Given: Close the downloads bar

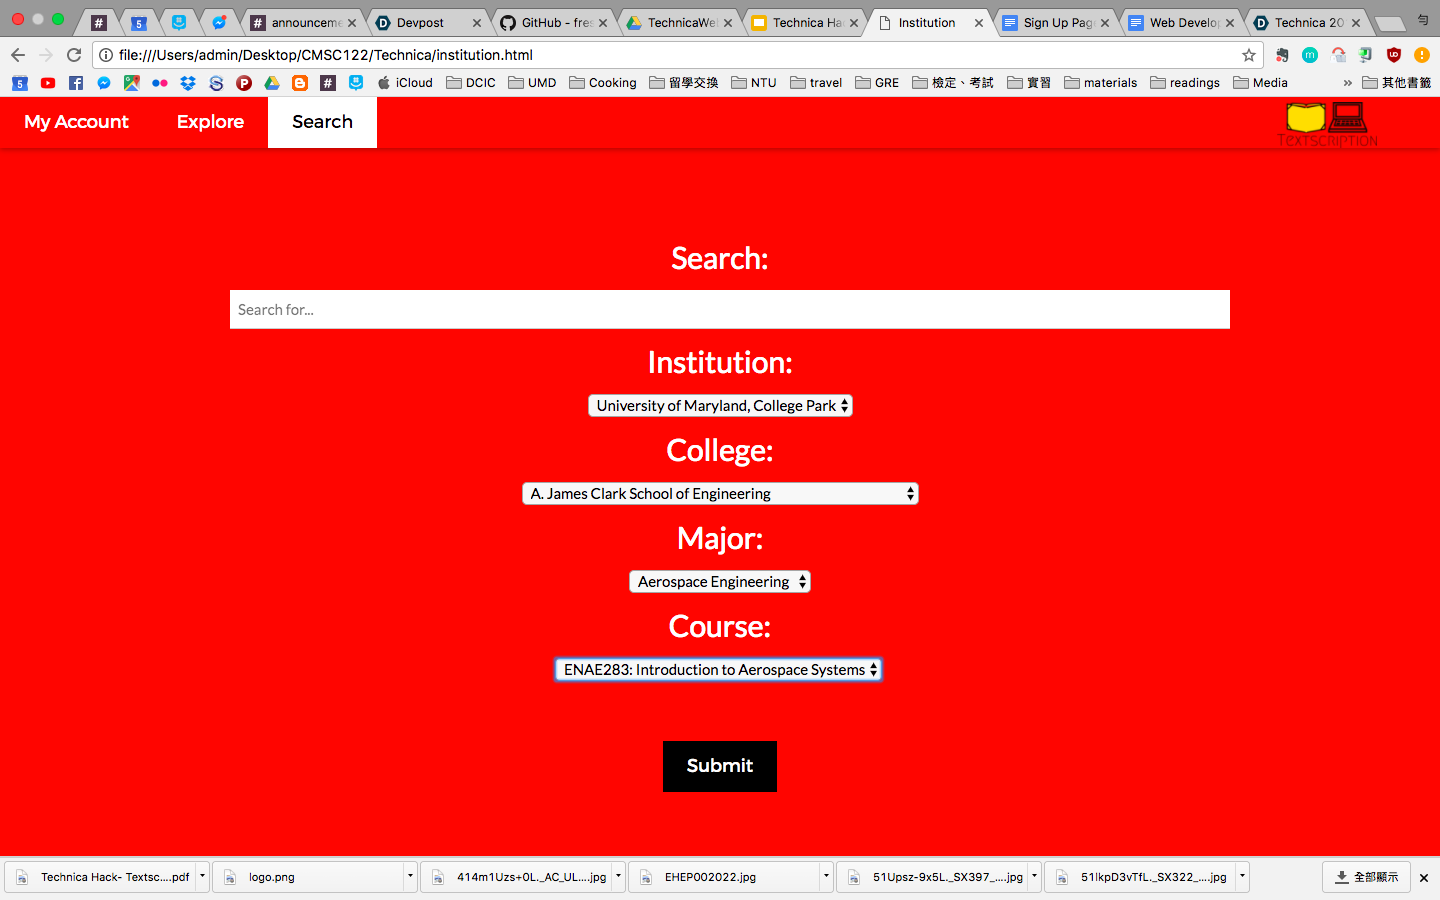Looking at the screenshot, I should coord(1424,877).
